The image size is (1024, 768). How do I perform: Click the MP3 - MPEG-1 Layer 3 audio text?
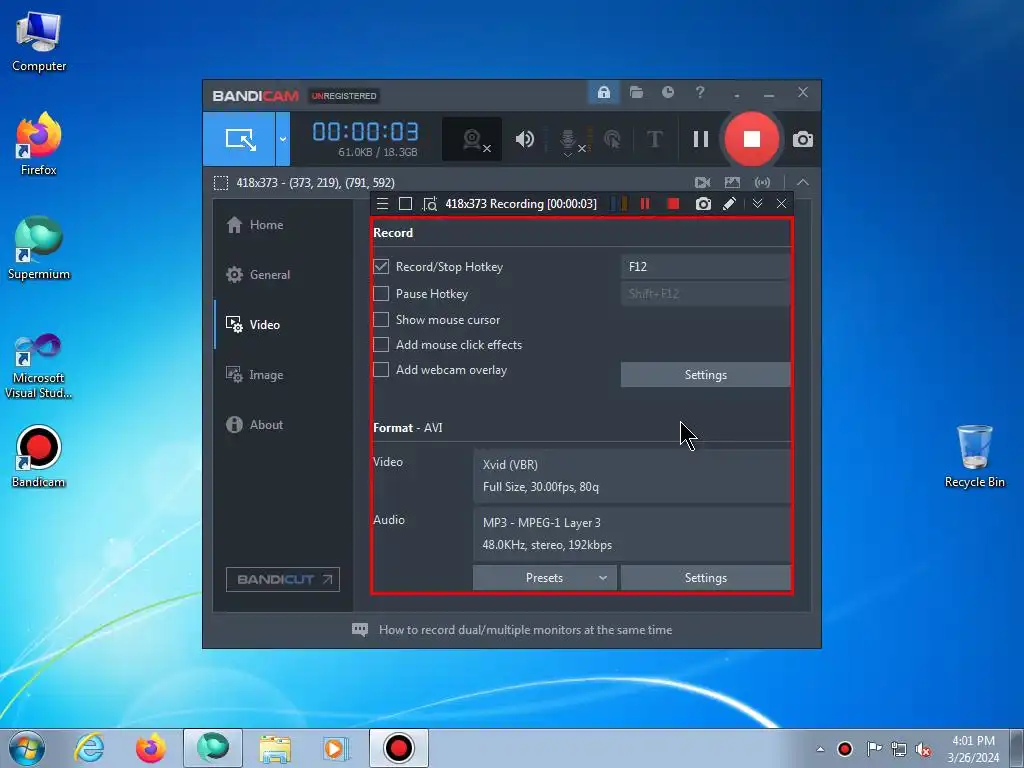pos(541,522)
